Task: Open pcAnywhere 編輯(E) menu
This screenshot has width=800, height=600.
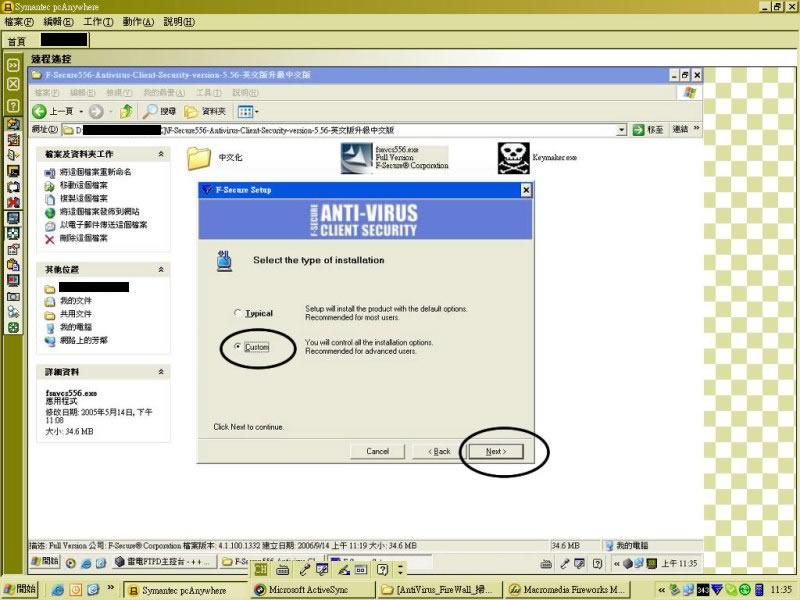Action: [58, 22]
